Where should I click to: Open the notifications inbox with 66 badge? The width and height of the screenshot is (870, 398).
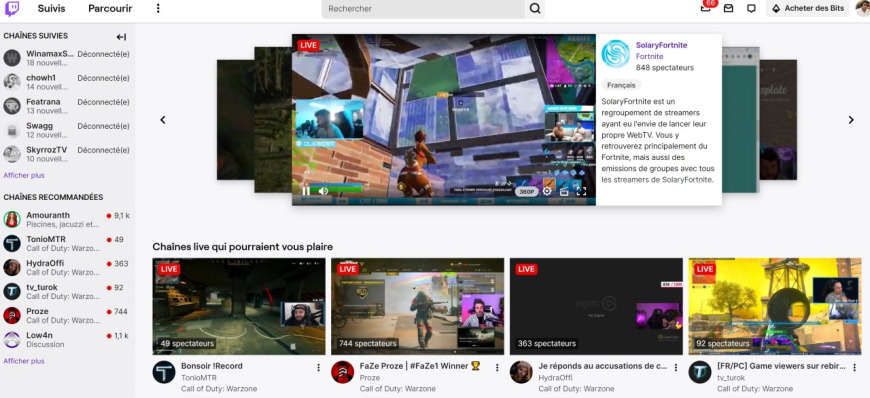pyautogui.click(x=706, y=8)
